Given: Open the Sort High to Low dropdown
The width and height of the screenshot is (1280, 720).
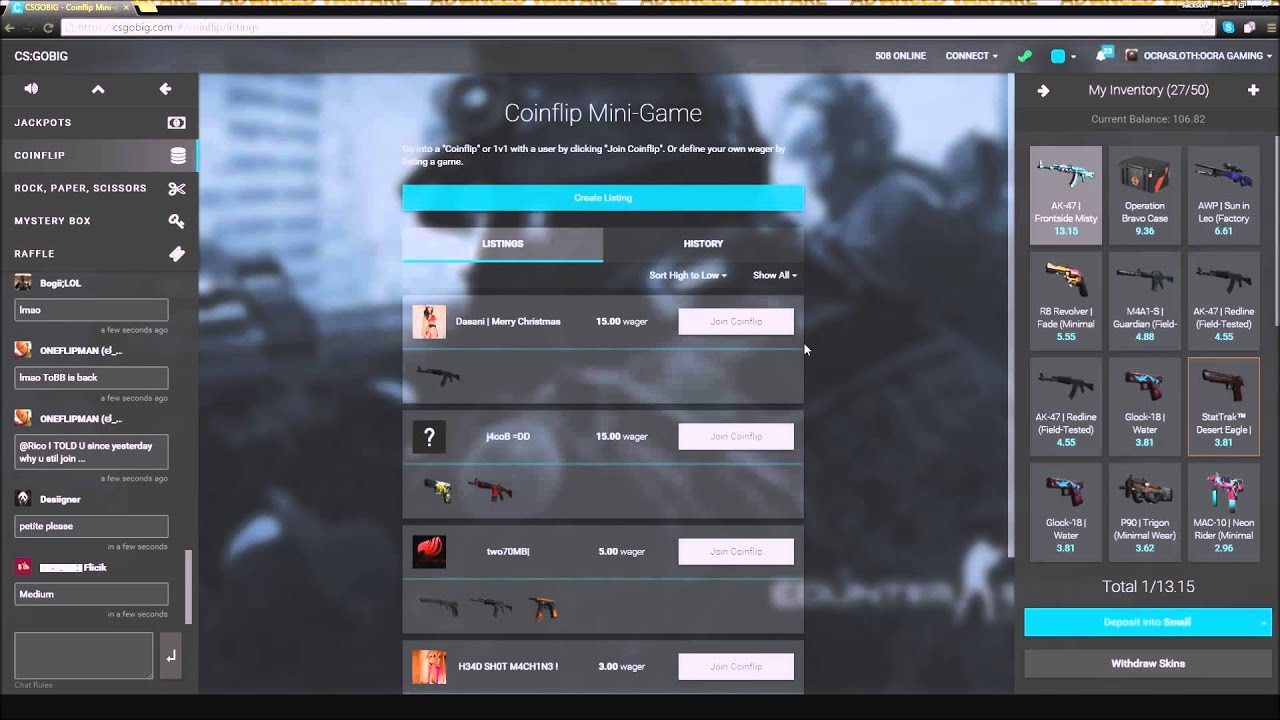Looking at the screenshot, I should pyautogui.click(x=688, y=275).
